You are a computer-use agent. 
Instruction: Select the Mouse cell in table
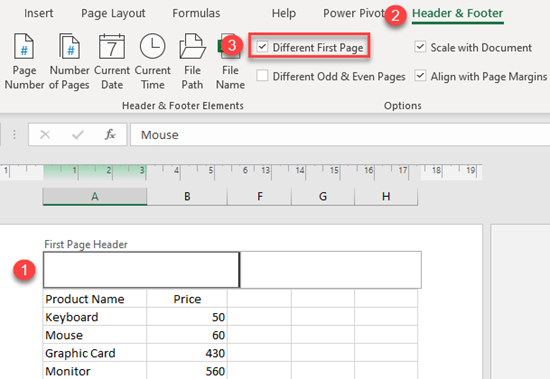click(x=95, y=335)
